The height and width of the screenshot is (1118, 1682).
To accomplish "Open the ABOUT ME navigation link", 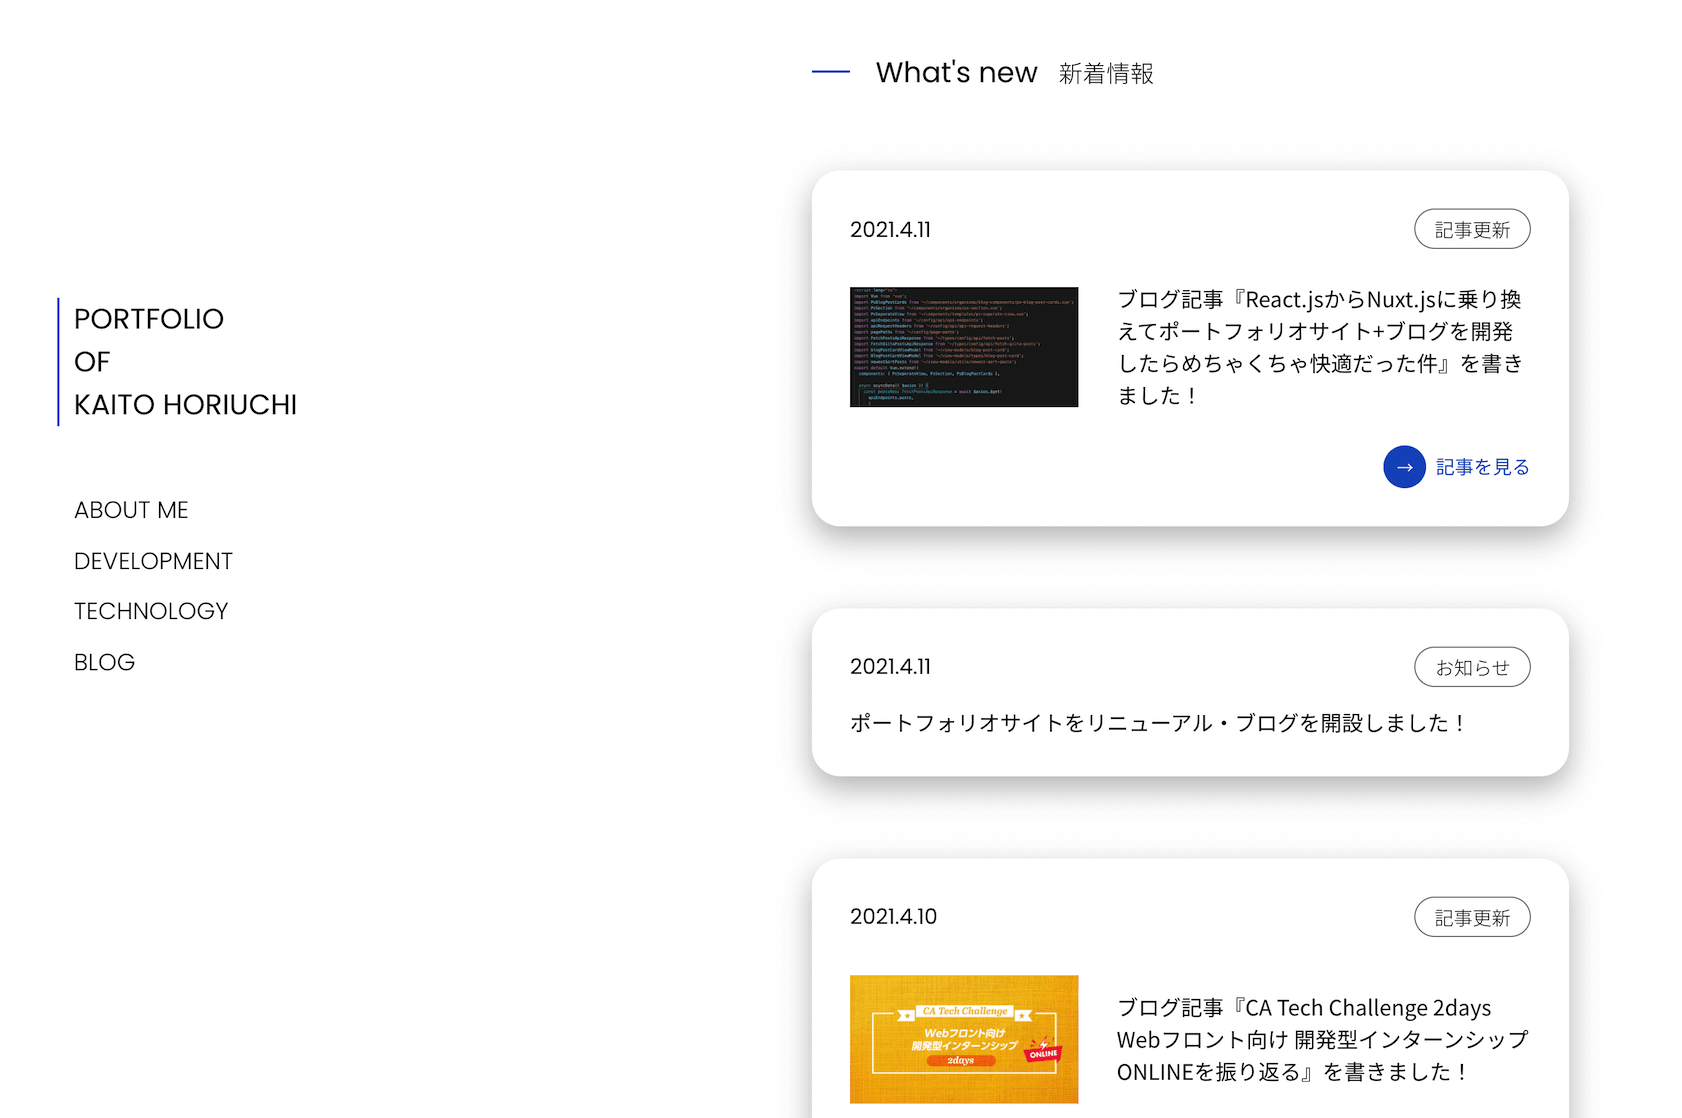I will point(130,510).
